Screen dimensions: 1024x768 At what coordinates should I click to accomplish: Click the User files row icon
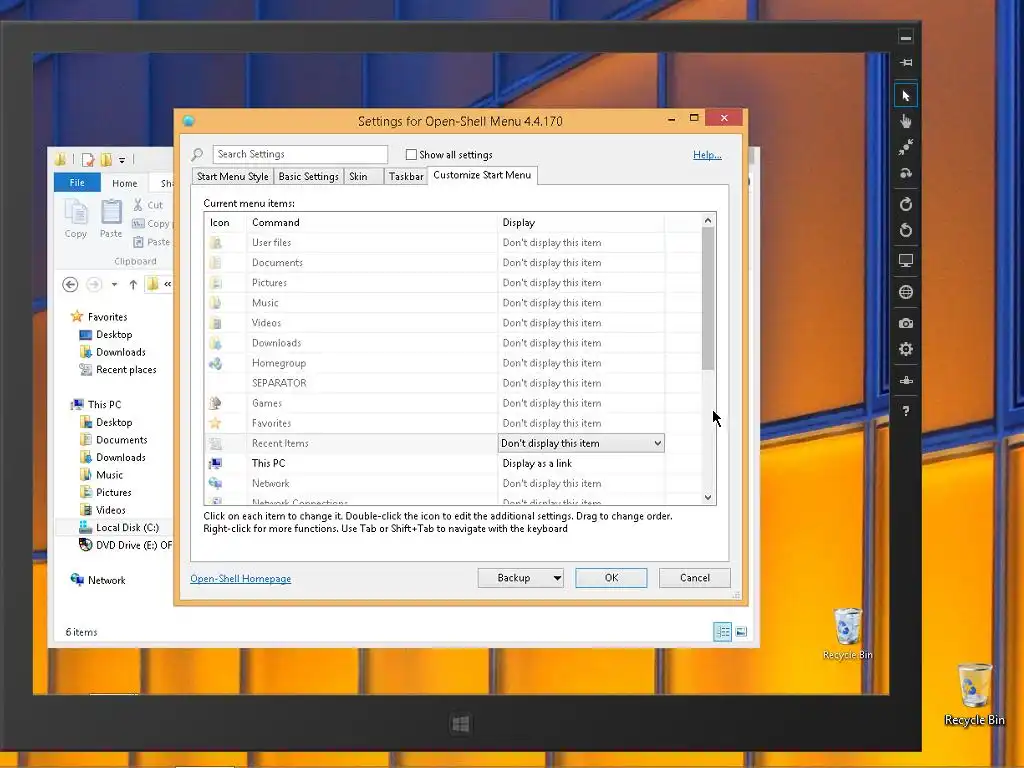pos(216,243)
